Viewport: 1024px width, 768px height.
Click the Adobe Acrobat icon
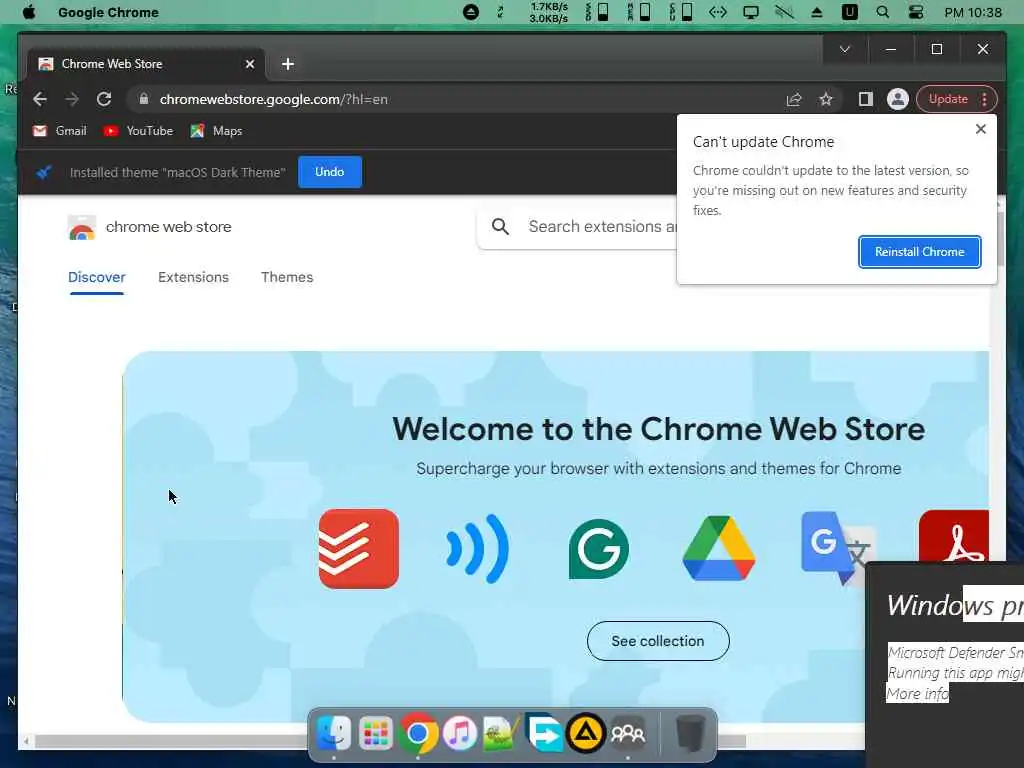point(953,536)
